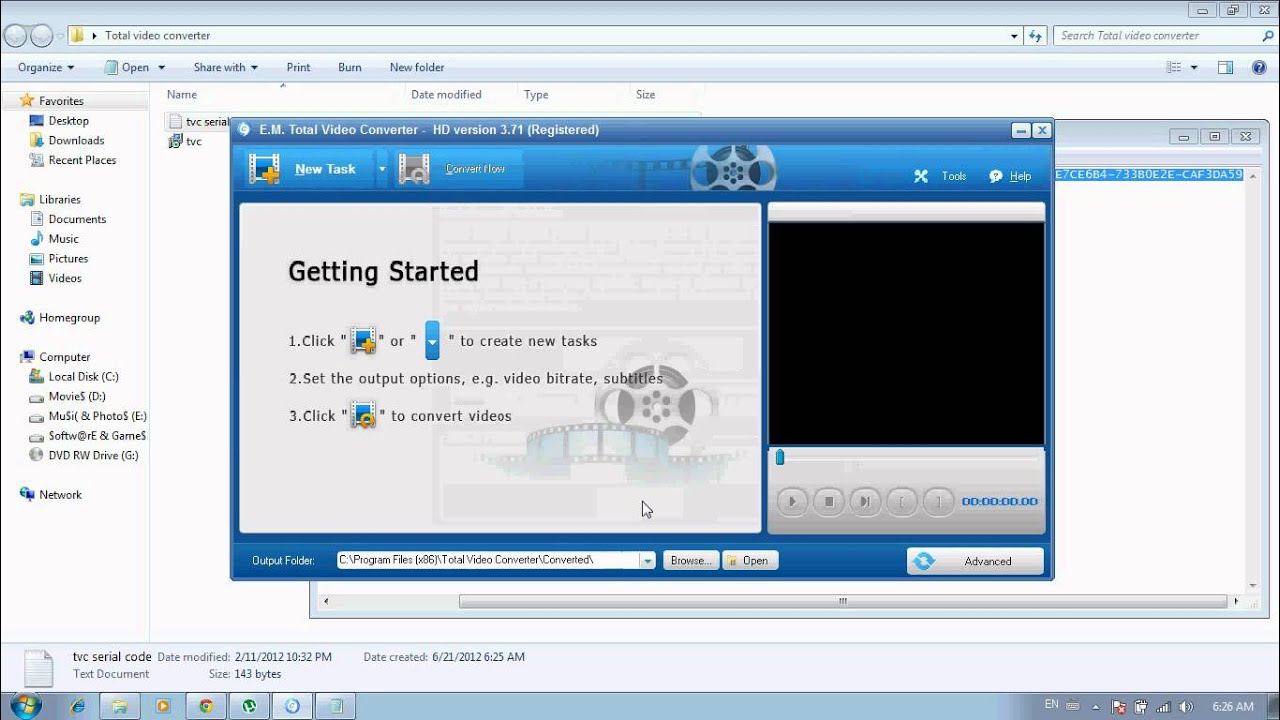This screenshot has height=720, width=1280.
Task: Open the Organize menu in Explorer
Action: [x=46, y=67]
